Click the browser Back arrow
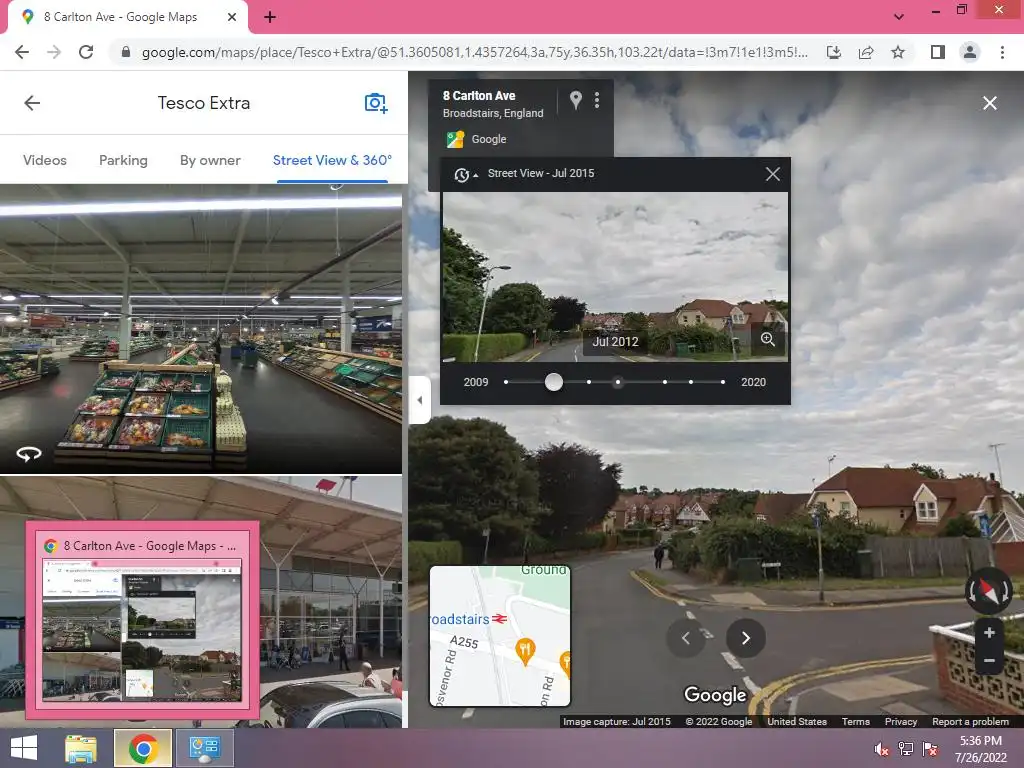The image size is (1024, 768). click(22, 52)
